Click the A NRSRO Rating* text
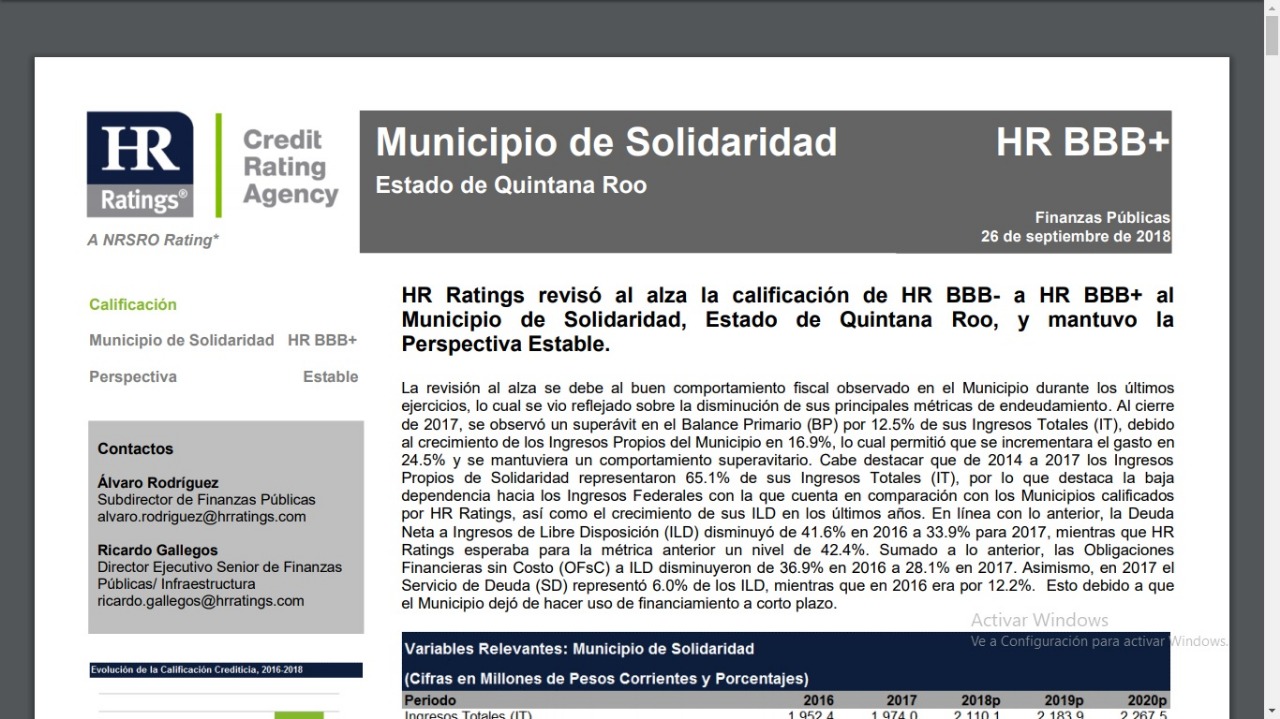1280x719 pixels. [x=153, y=240]
